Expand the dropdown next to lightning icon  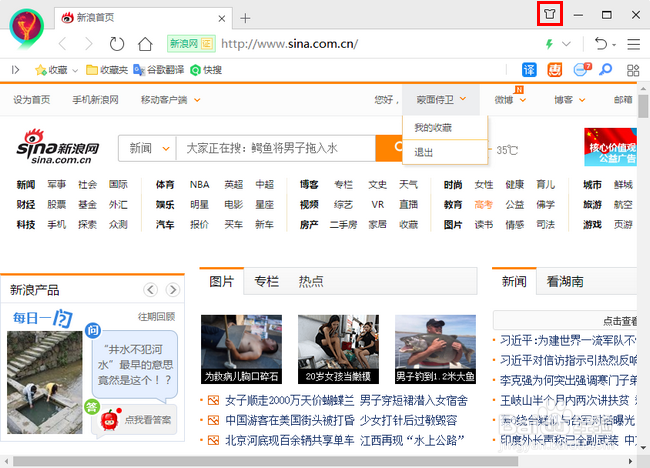coord(566,44)
